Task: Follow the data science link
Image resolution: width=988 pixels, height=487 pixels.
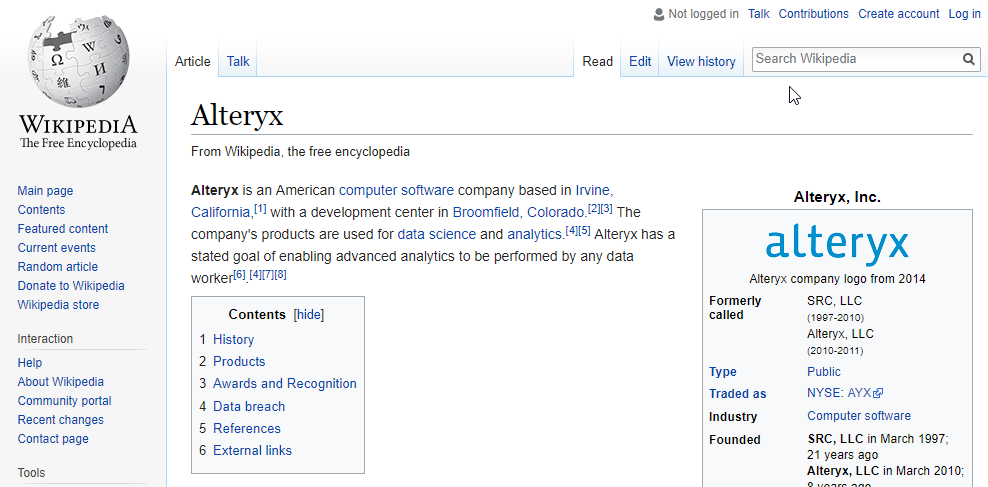Action: [x=437, y=234]
